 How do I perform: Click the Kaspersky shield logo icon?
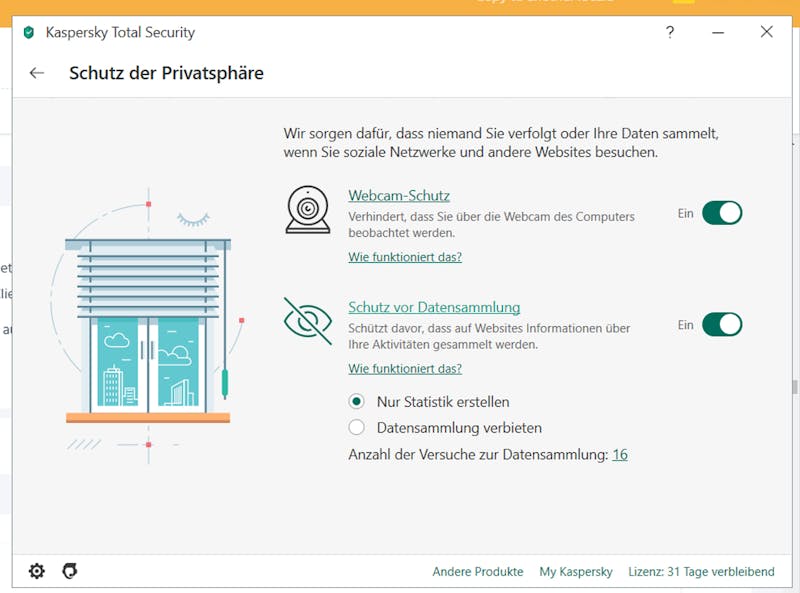click(29, 33)
